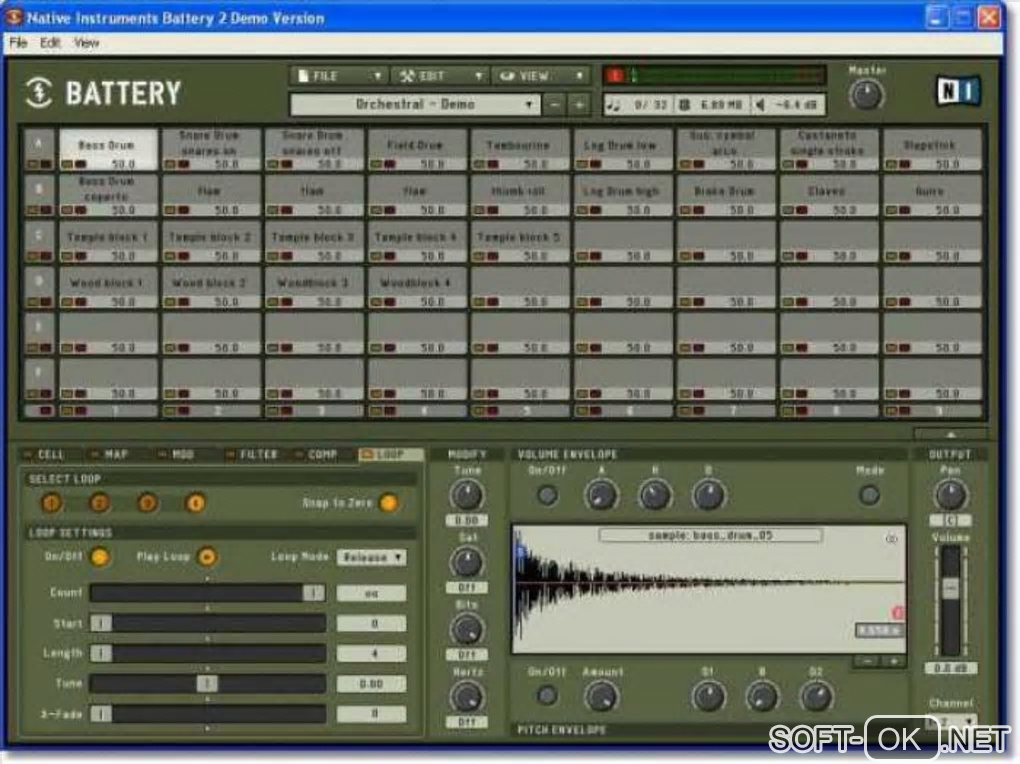Switch to the CELL tab
Viewport: 1020px width, 764px height.
pyautogui.click(x=44, y=454)
